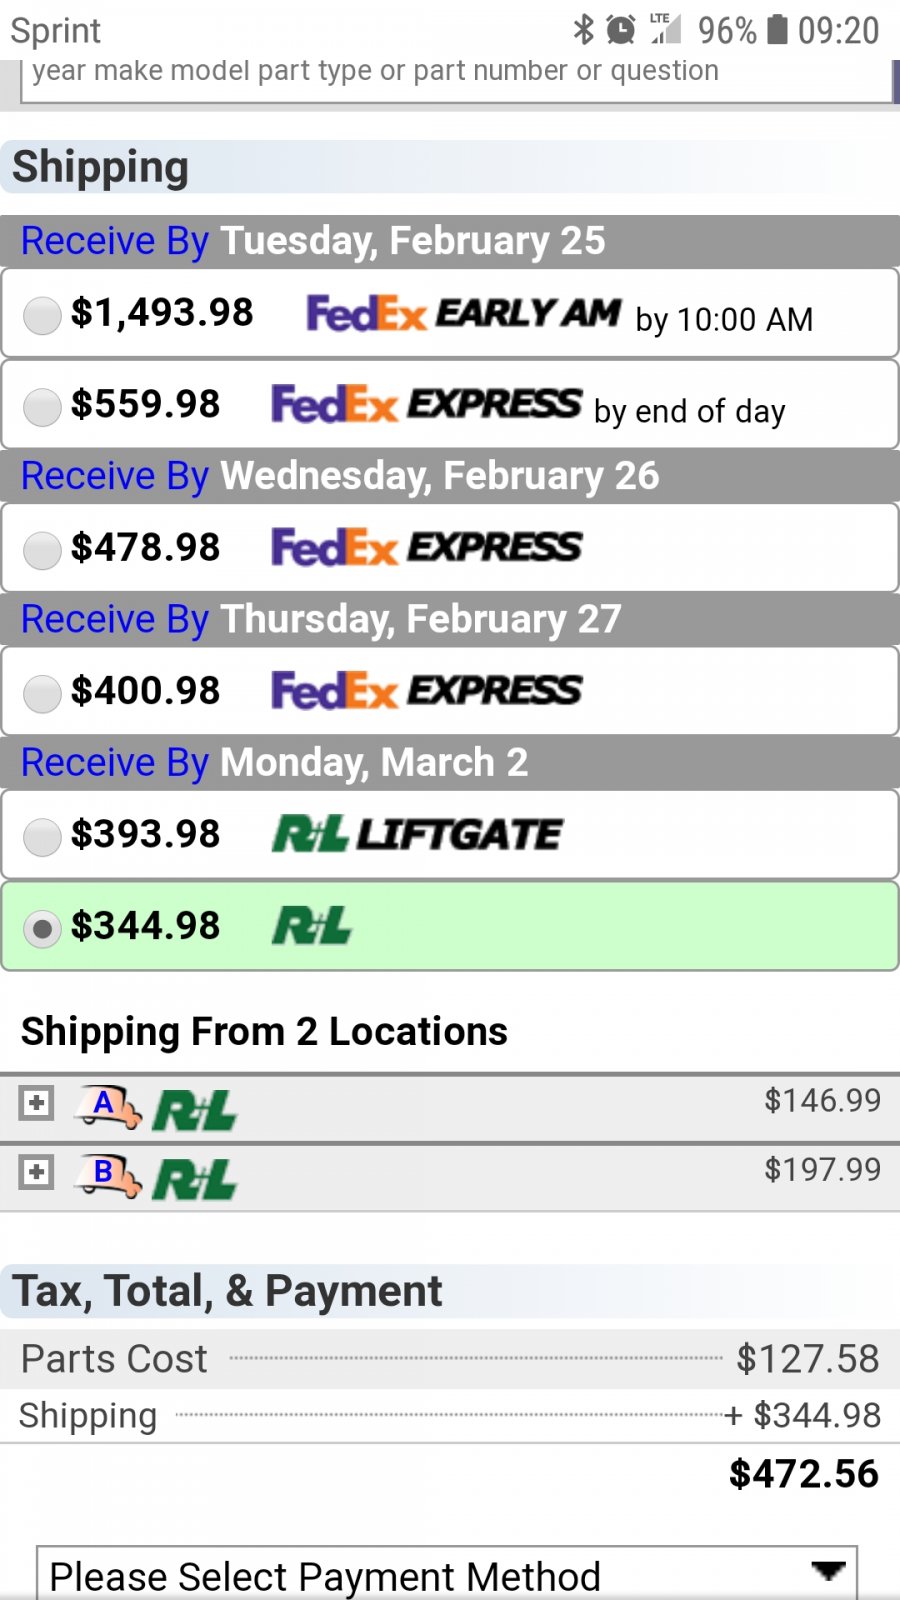Viewport: 900px width, 1600px height.
Task: Click the R+L Liftgate carrier logo
Action: pyautogui.click(x=417, y=834)
